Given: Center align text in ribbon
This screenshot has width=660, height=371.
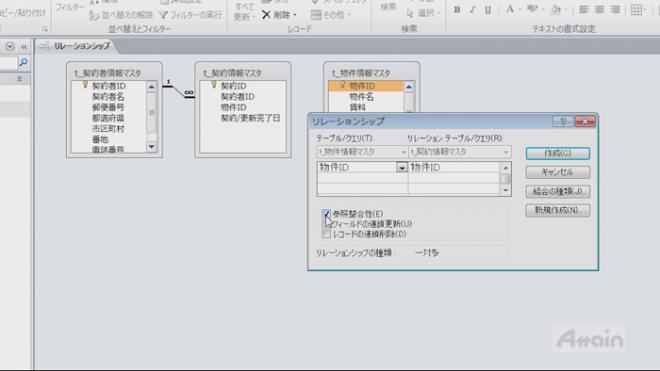Looking at the screenshot, I should pyautogui.click(x=599, y=9).
